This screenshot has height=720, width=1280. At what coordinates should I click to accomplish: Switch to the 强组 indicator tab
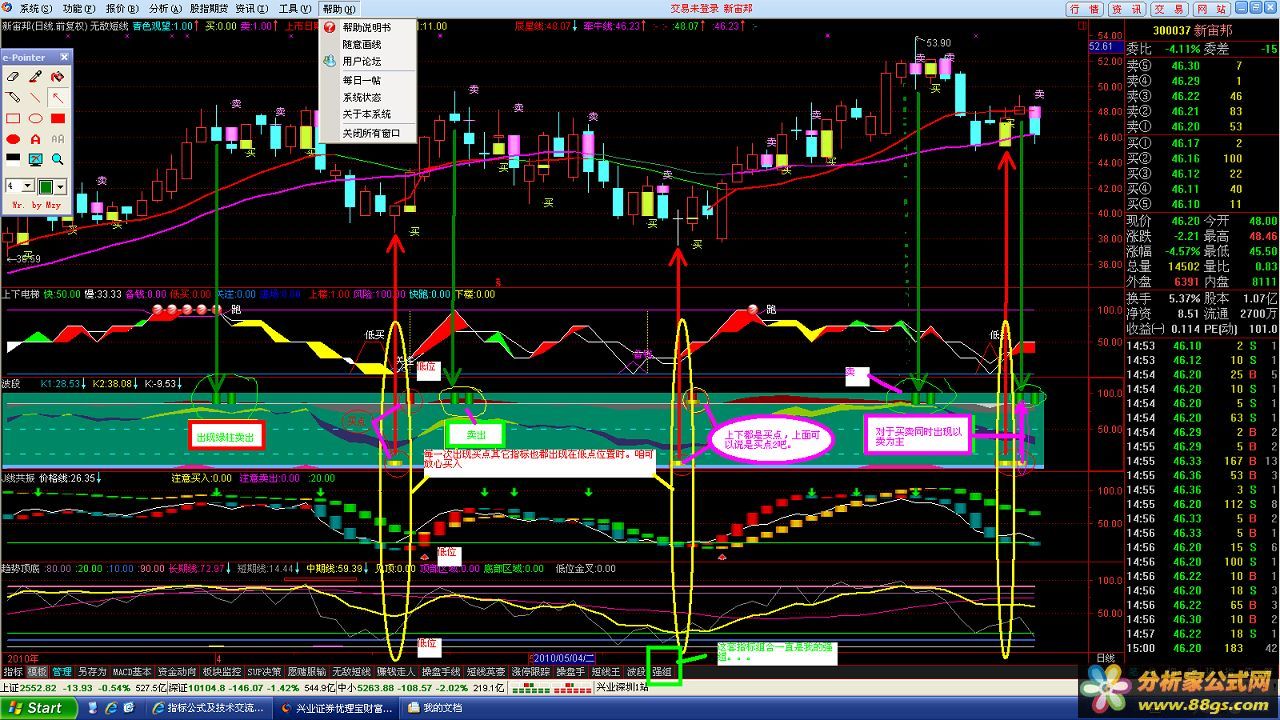point(661,672)
